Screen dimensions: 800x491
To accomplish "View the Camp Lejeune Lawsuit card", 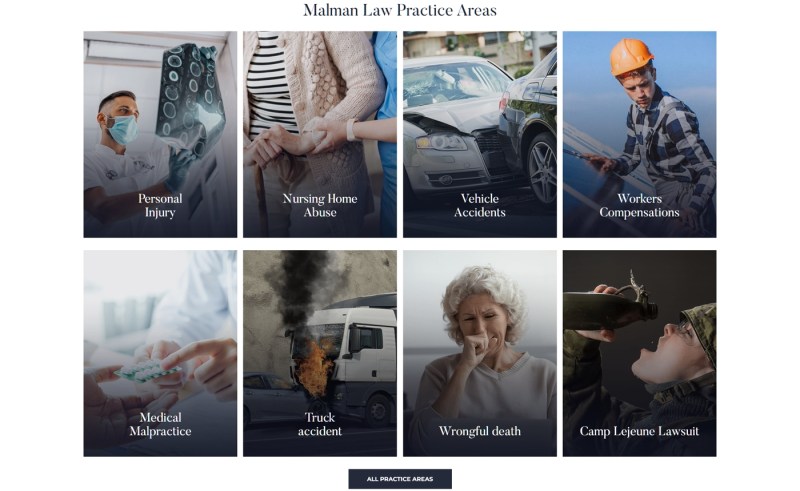I will [x=639, y=353].
